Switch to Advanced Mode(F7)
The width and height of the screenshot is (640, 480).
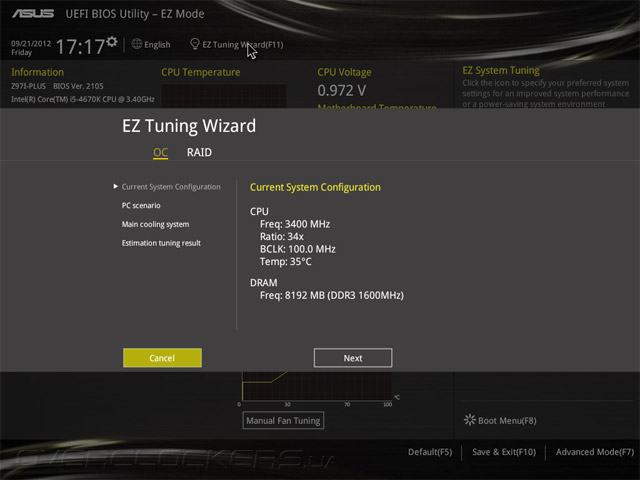click(x=595, y=452)
